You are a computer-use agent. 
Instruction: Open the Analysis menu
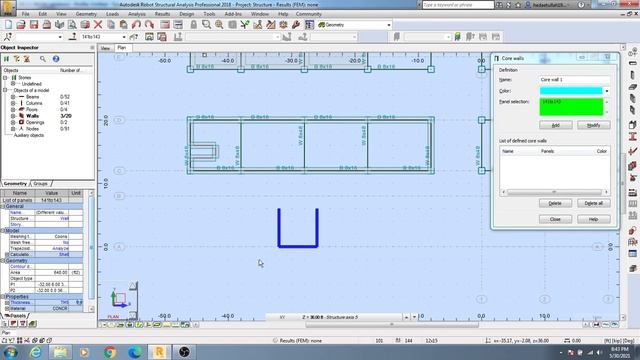[137, 14]
